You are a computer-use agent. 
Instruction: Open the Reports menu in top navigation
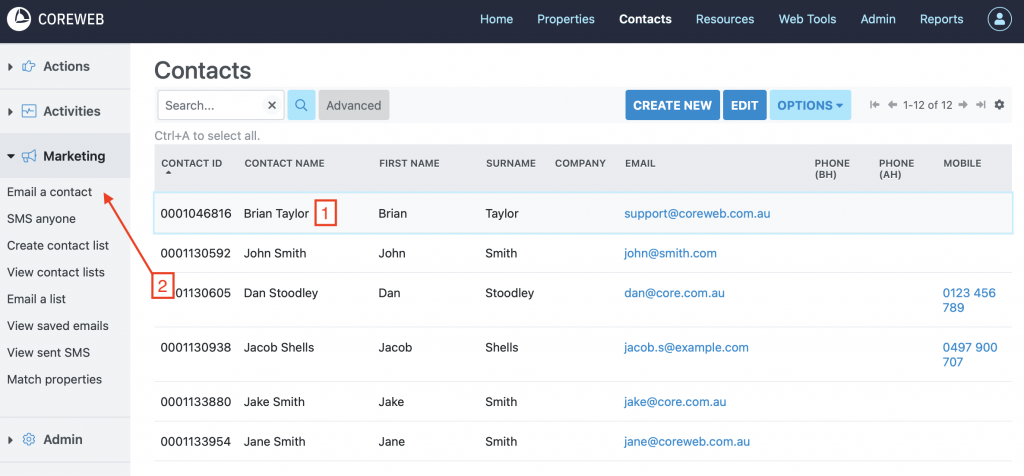coord(941,19)
